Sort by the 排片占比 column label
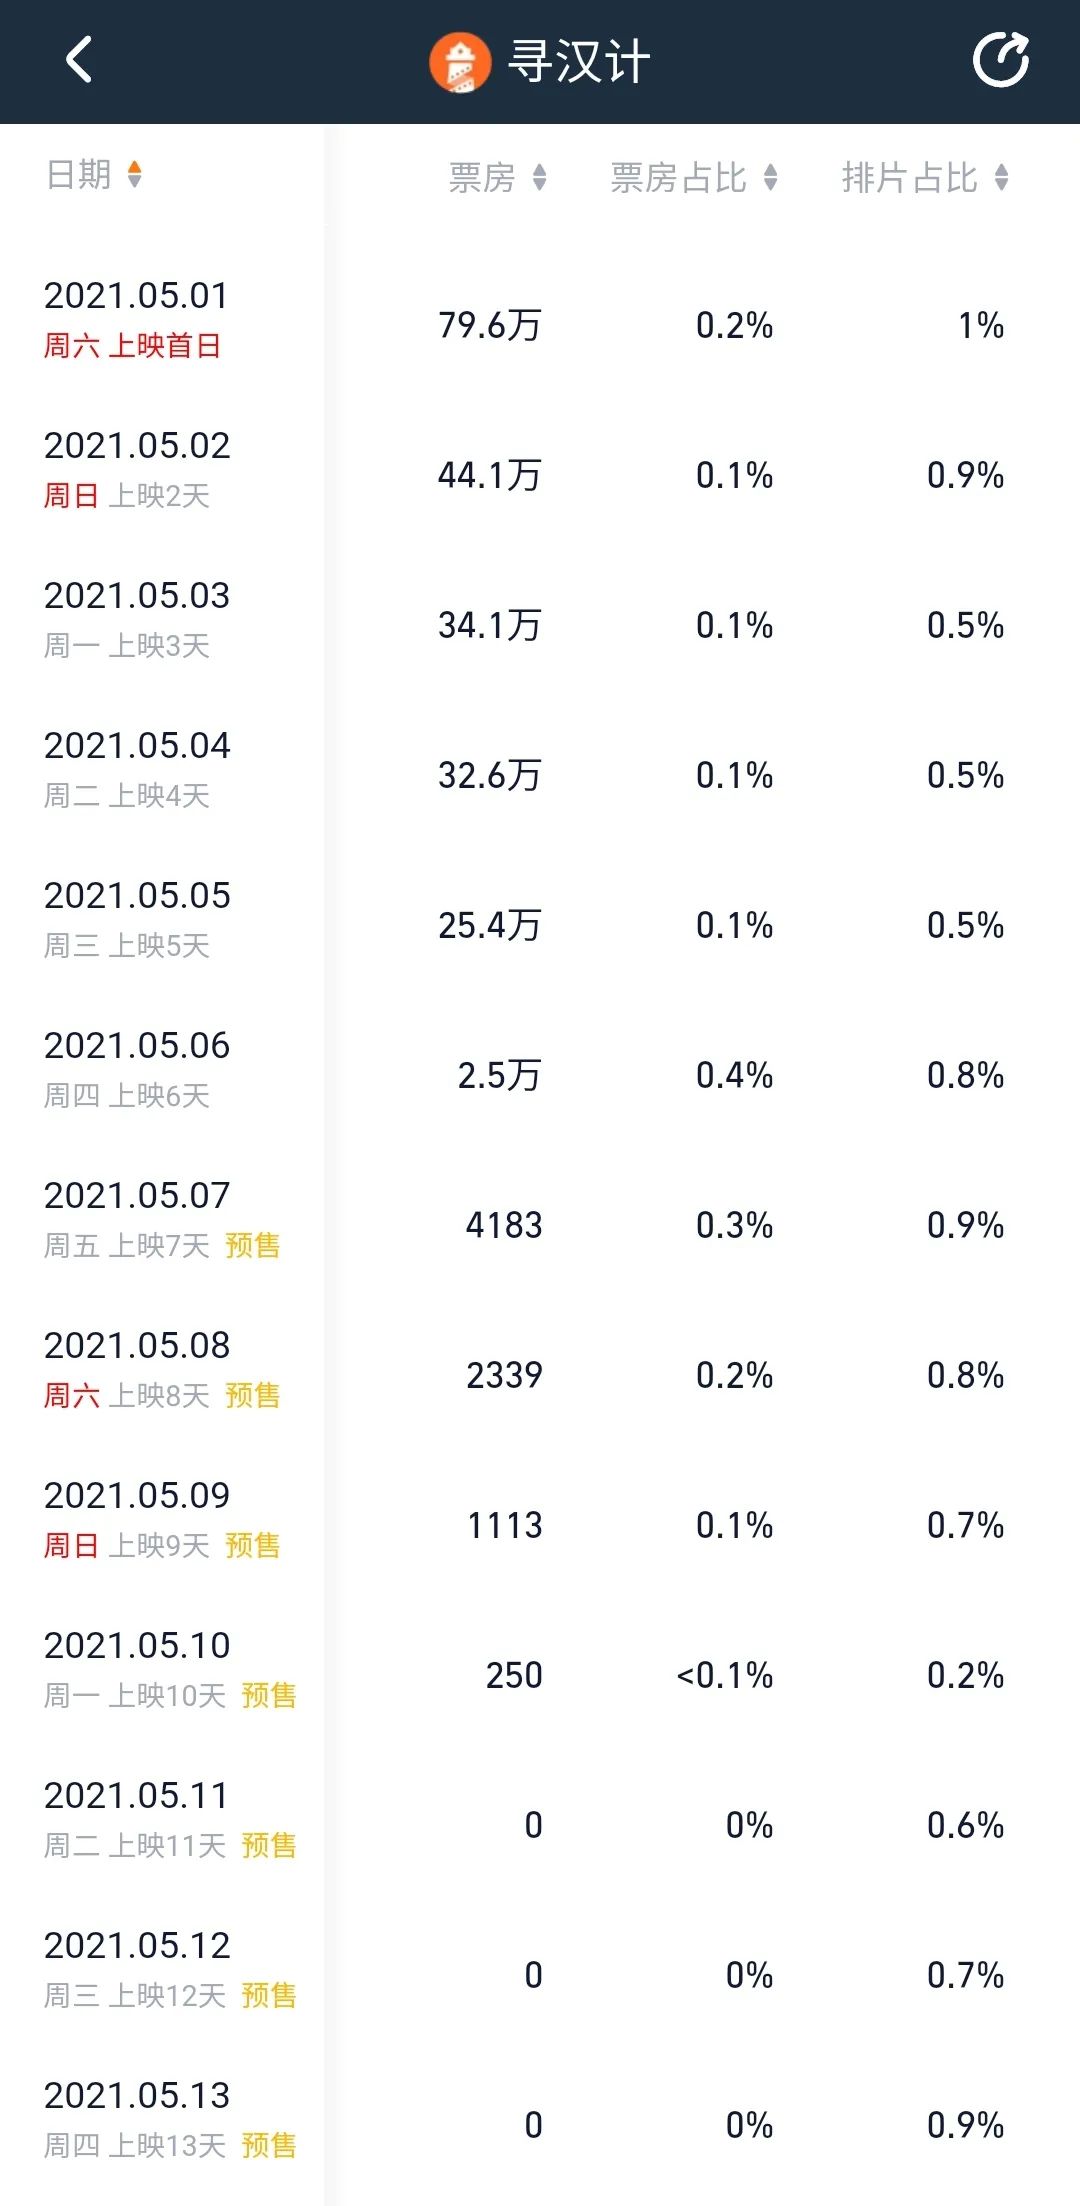The image size is (1080, 2206). (909, 178)
